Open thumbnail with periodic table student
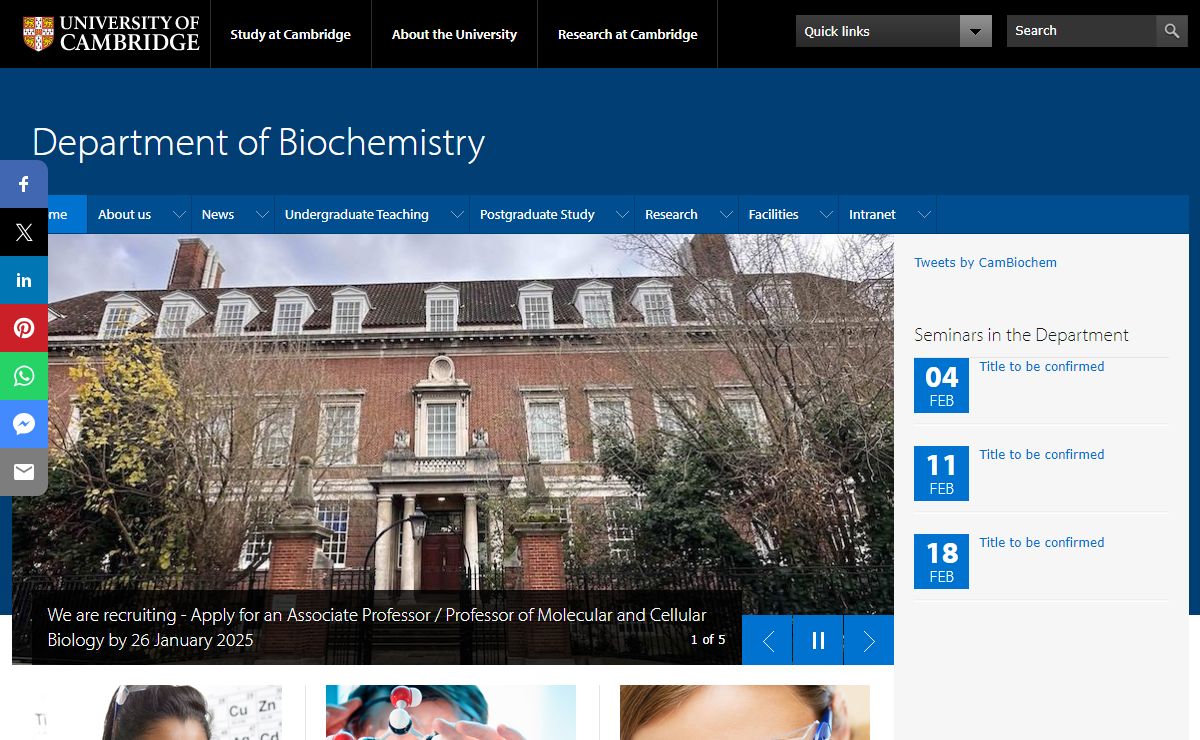 [x=157, y=712]
